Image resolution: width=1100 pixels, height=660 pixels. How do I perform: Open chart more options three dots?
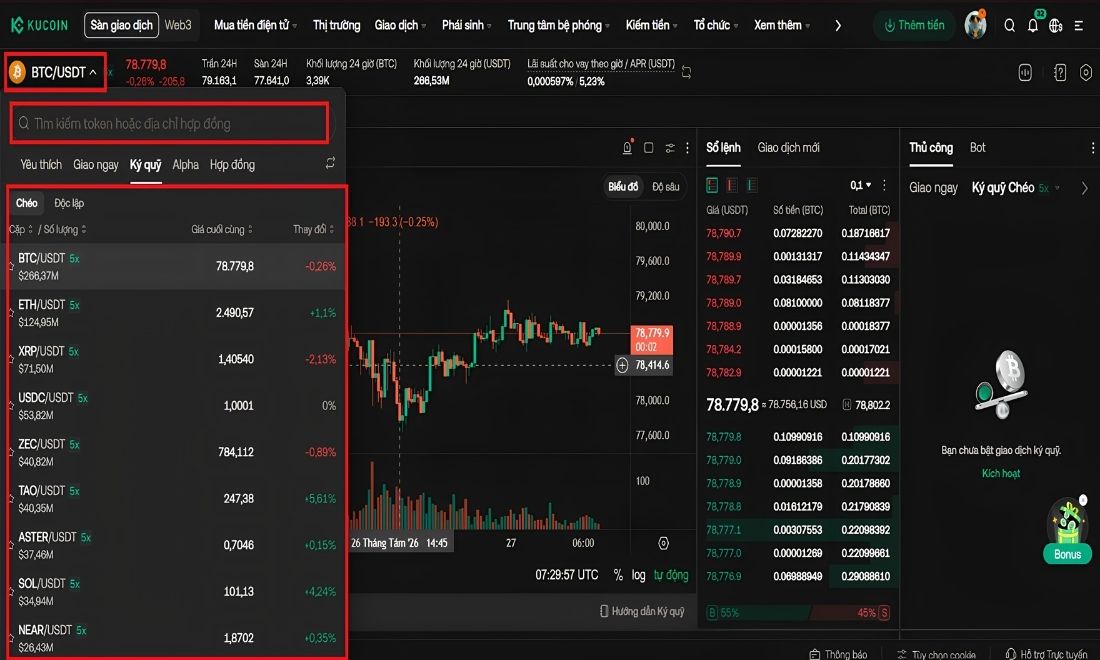(x=688, y=147)
